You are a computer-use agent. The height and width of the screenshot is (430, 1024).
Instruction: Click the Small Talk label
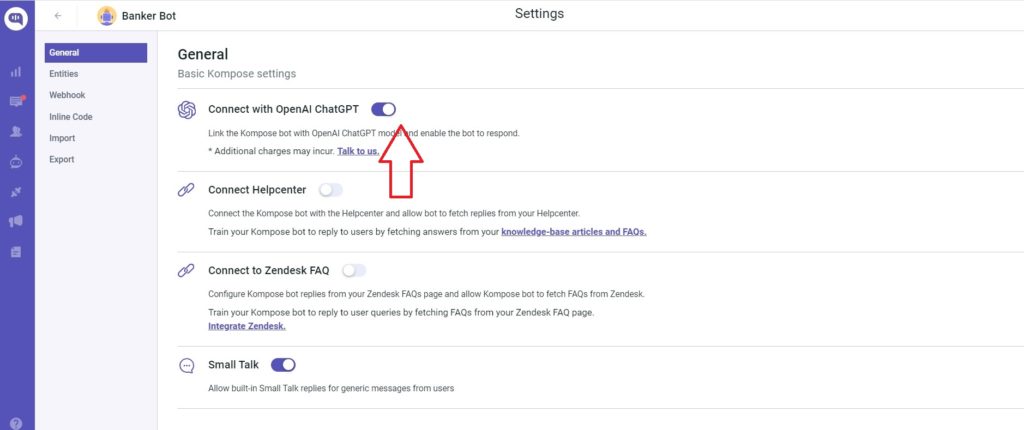[234, 365]
